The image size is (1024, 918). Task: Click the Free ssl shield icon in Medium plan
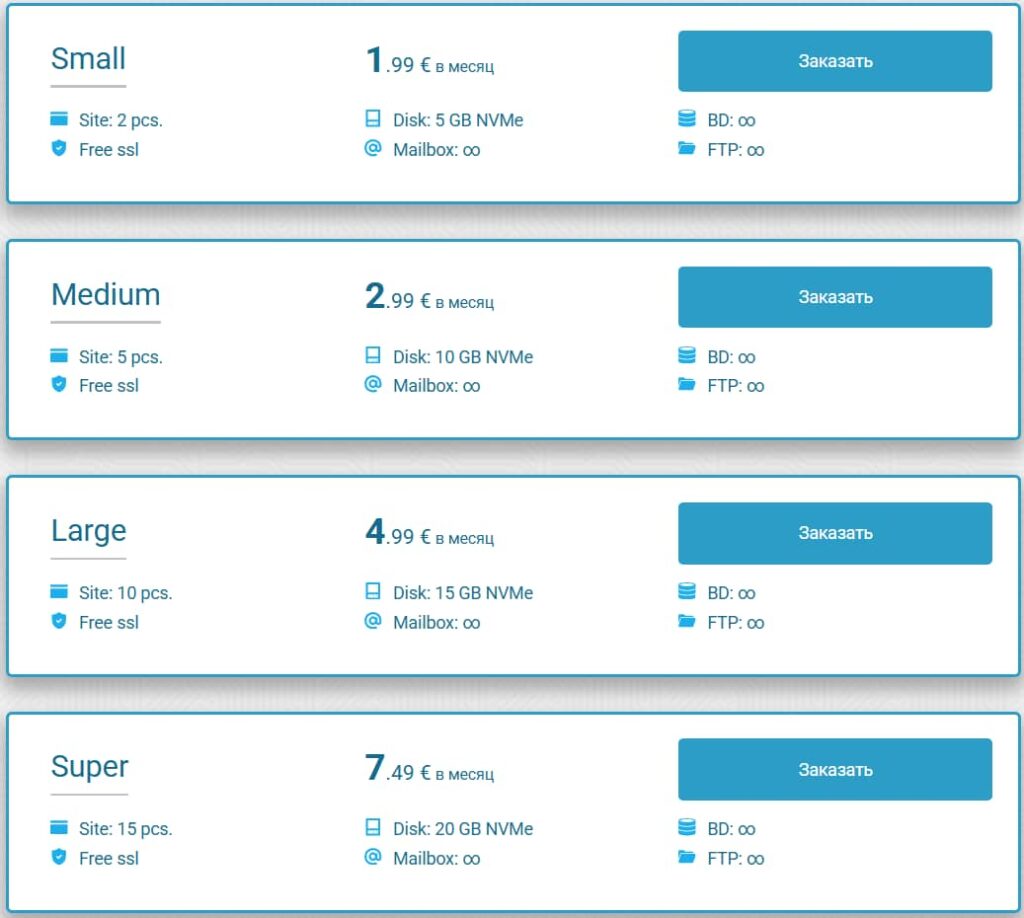pyautogui.click(x=59, y=385)
